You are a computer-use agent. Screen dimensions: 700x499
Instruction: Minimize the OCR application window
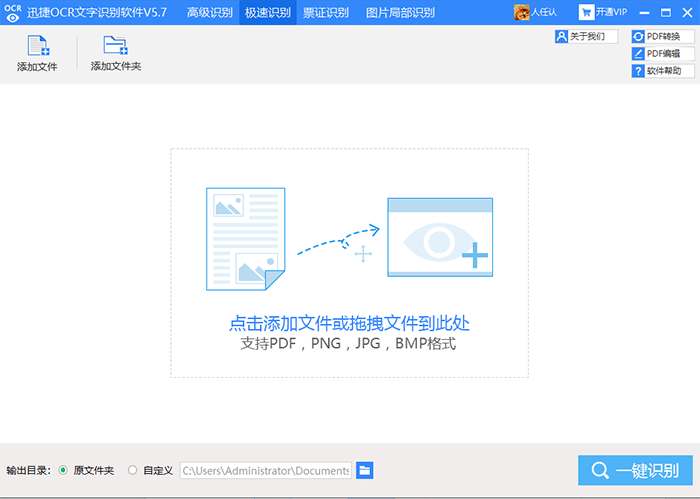click(x=644, y=12)
